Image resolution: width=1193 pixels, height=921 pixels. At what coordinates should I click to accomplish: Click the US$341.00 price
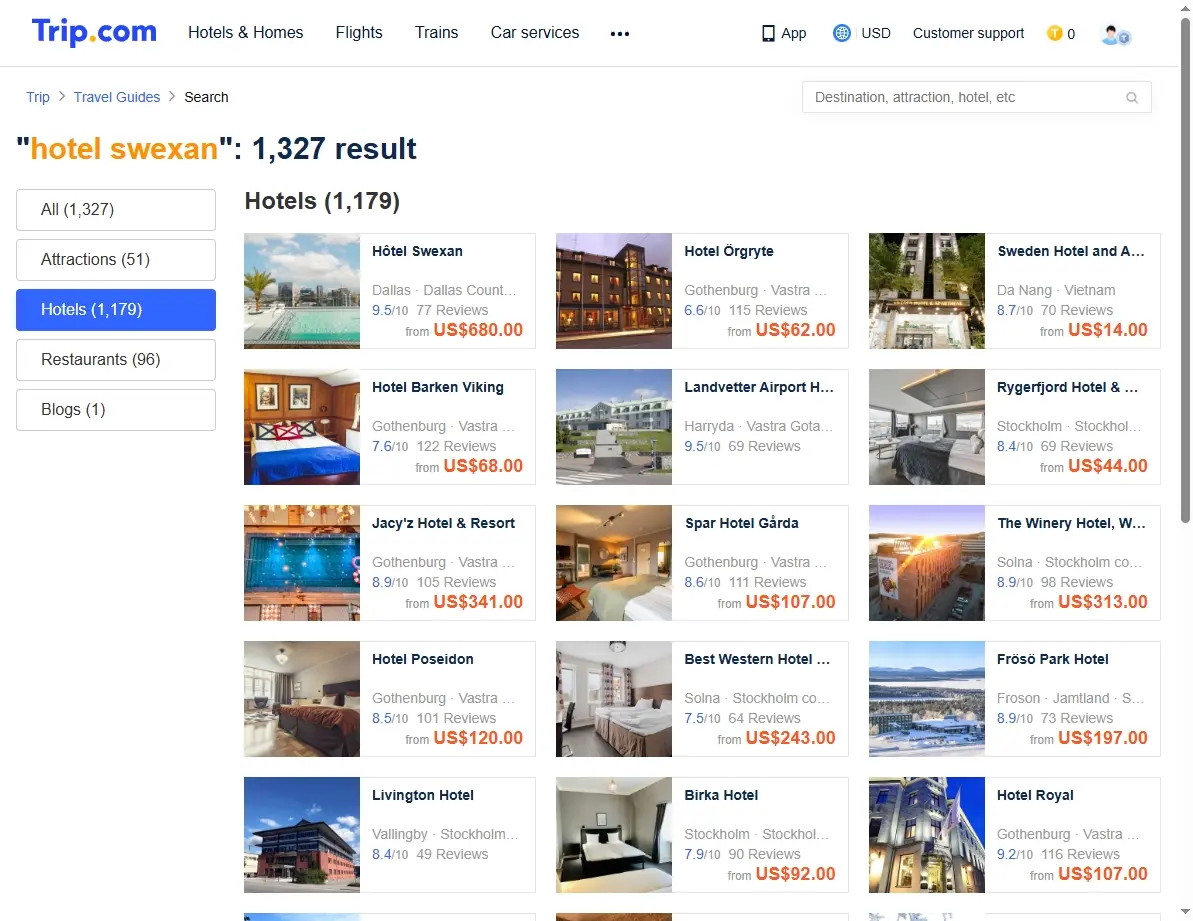tap(479, 602)
